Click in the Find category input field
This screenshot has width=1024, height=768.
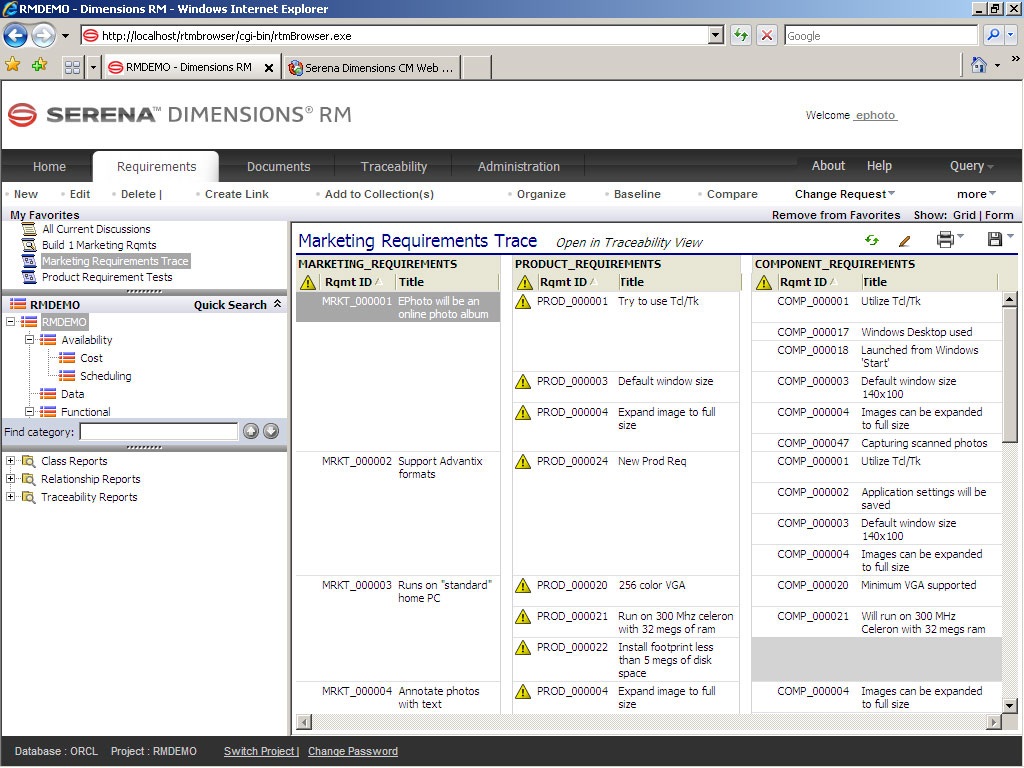point(159,431)
